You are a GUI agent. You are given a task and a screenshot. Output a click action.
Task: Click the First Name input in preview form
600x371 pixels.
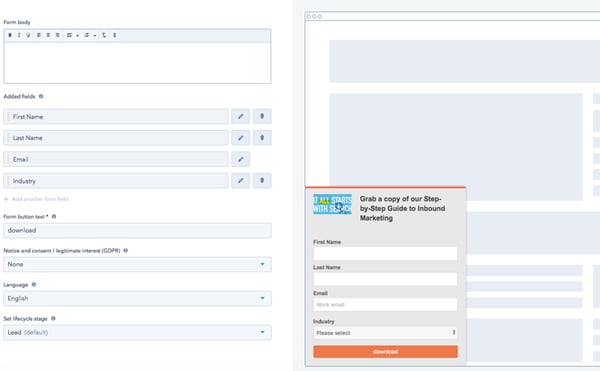coord(385,254)
